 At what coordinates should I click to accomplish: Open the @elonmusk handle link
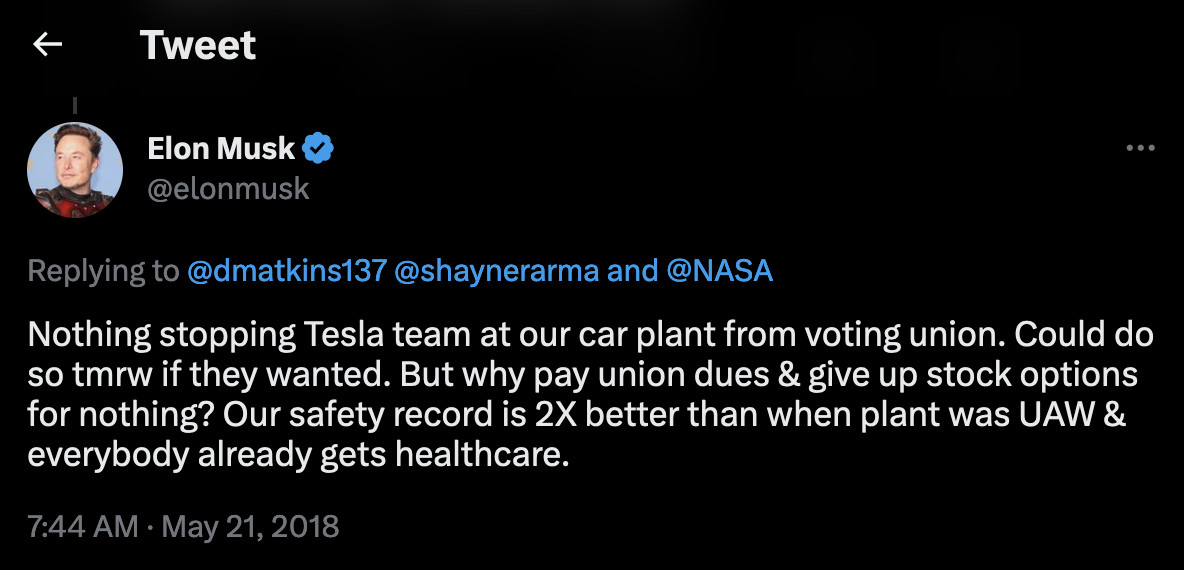point(228,188)
